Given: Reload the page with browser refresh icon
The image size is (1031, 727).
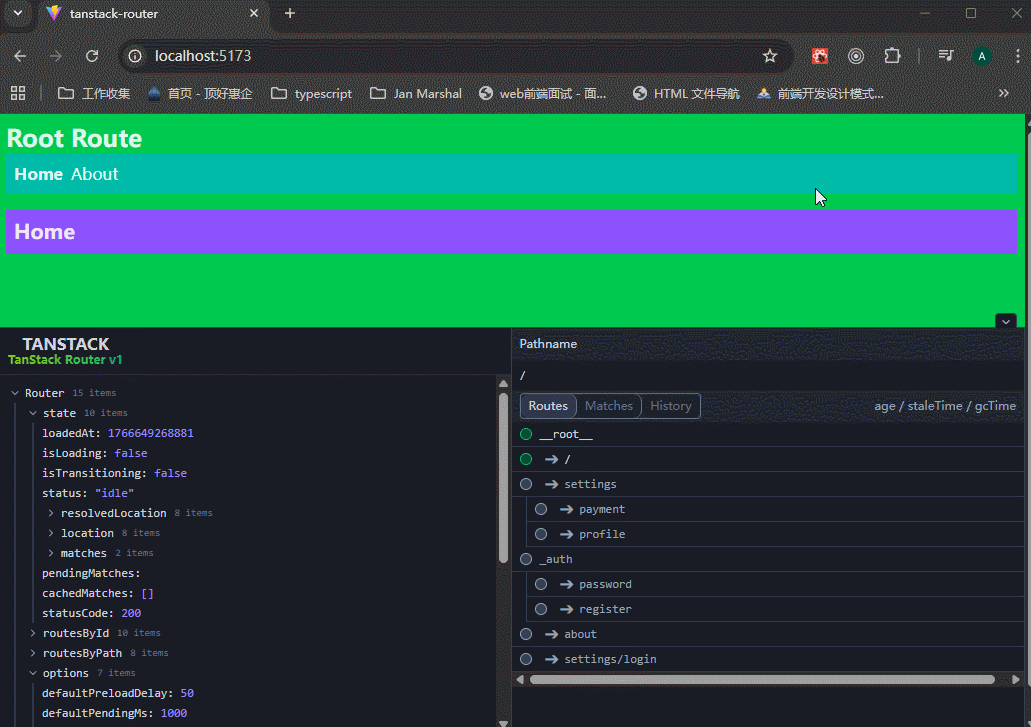Looking at the screenshot, I should [92, 56].
